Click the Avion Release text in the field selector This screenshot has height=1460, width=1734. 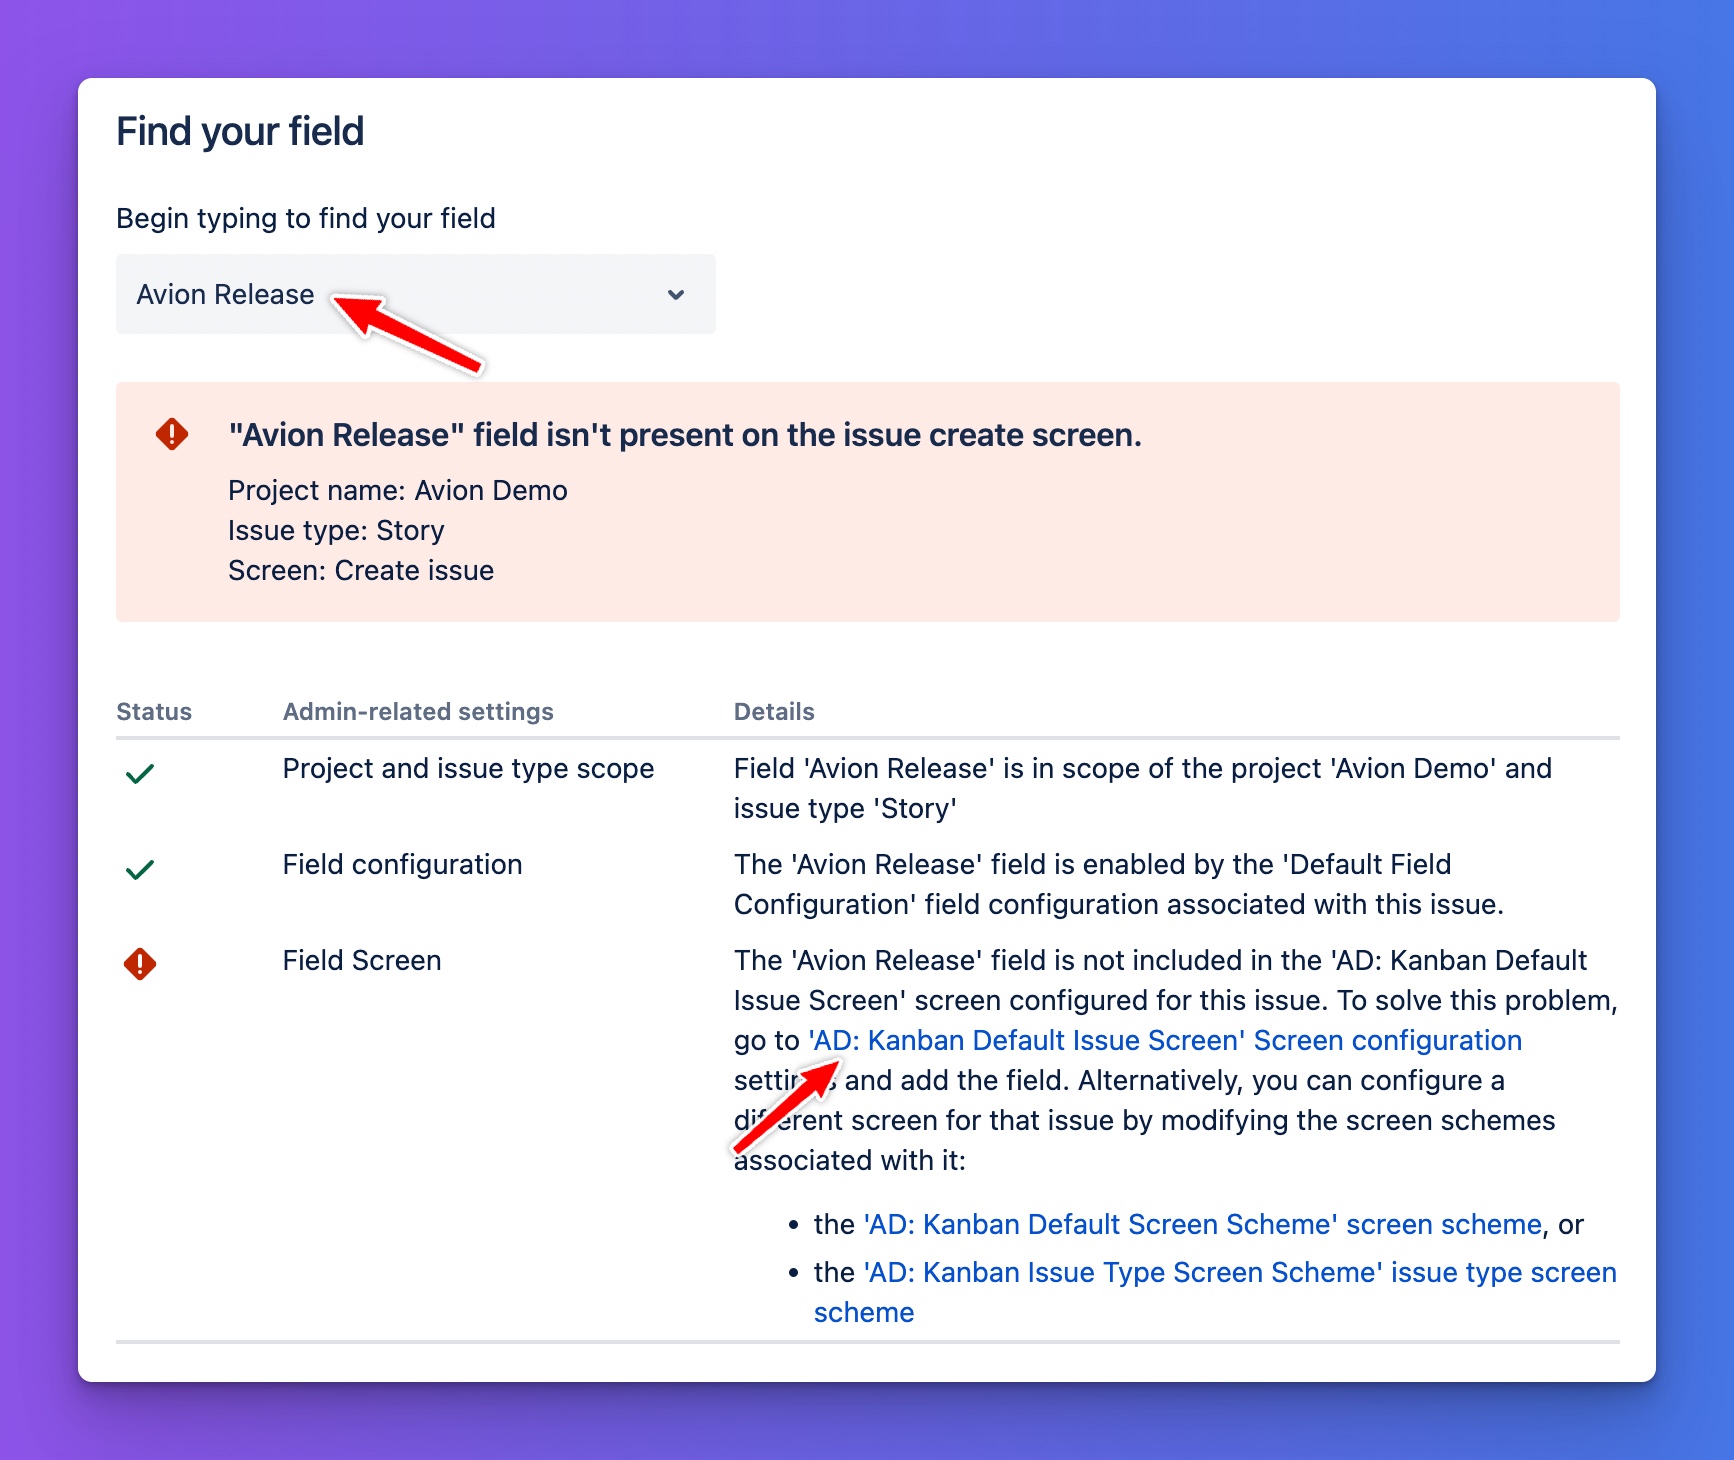click(x=226, y=295)
